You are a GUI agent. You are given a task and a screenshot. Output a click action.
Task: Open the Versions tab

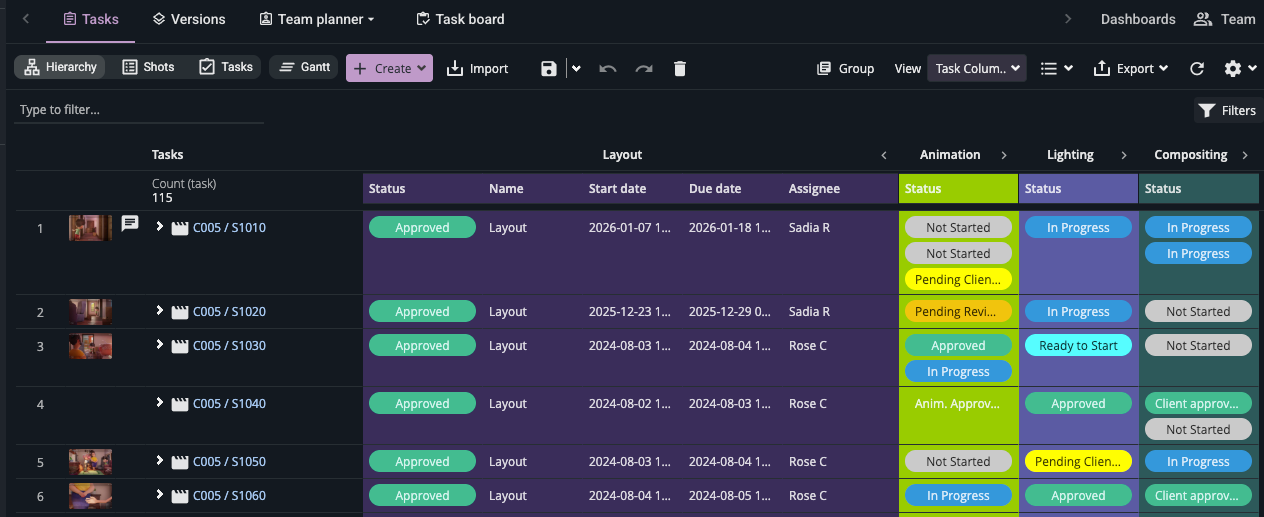tap(189, 19)
